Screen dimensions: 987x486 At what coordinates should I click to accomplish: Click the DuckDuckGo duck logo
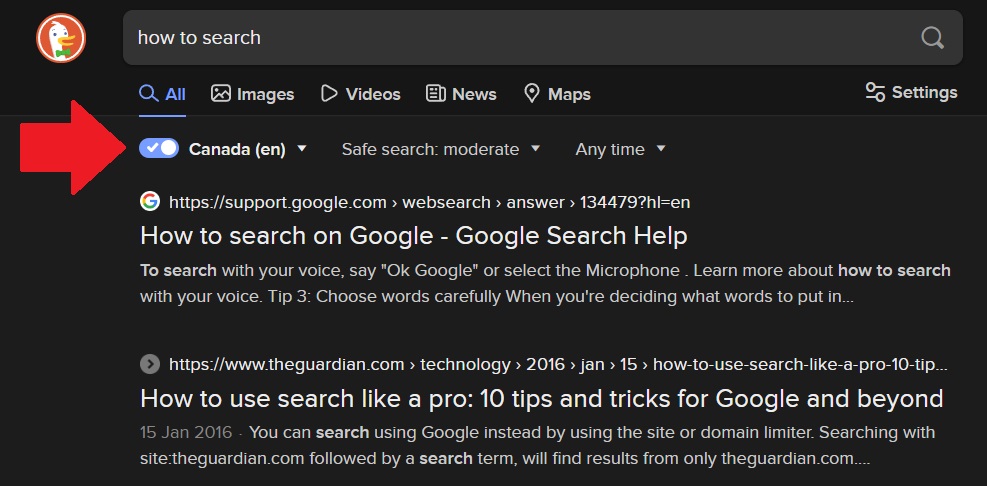click(x=61, y=38)
